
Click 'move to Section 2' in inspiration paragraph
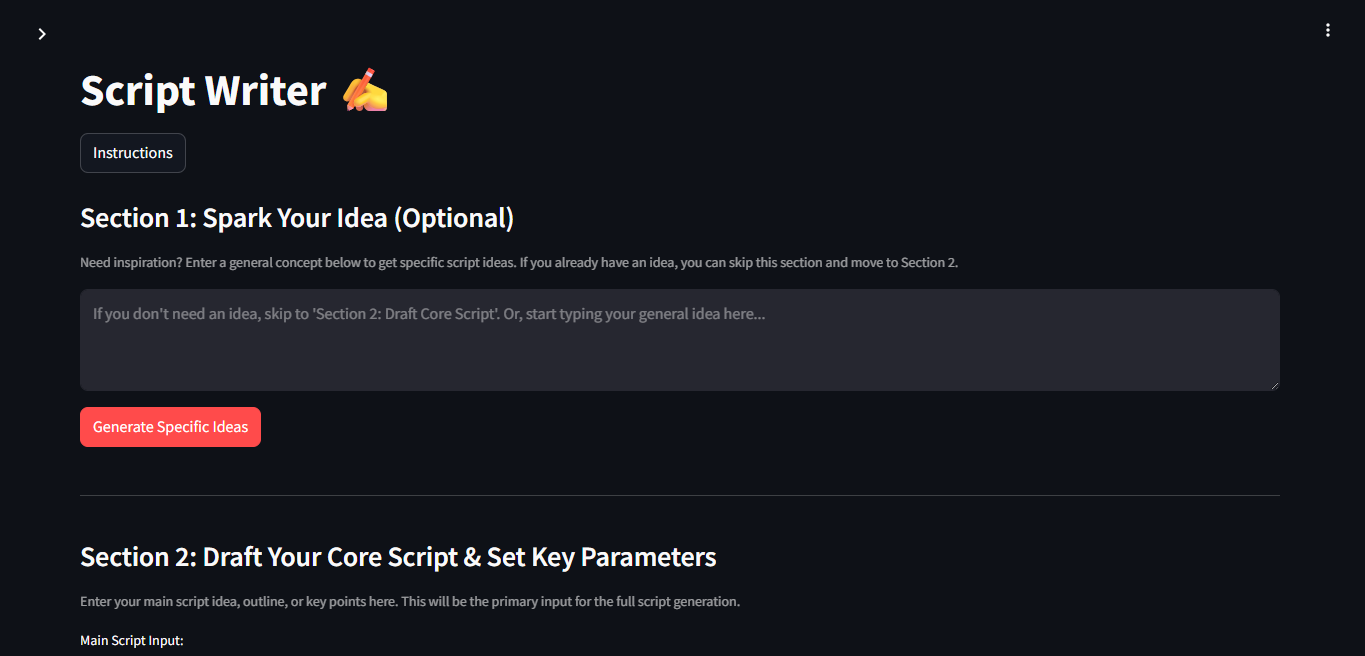coord(904,263)
